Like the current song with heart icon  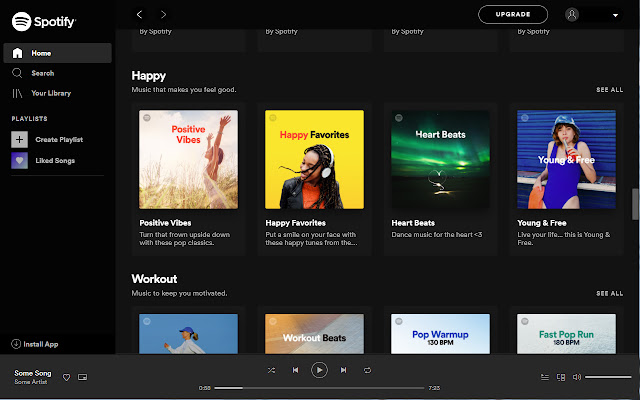click(x=67, y=377)
